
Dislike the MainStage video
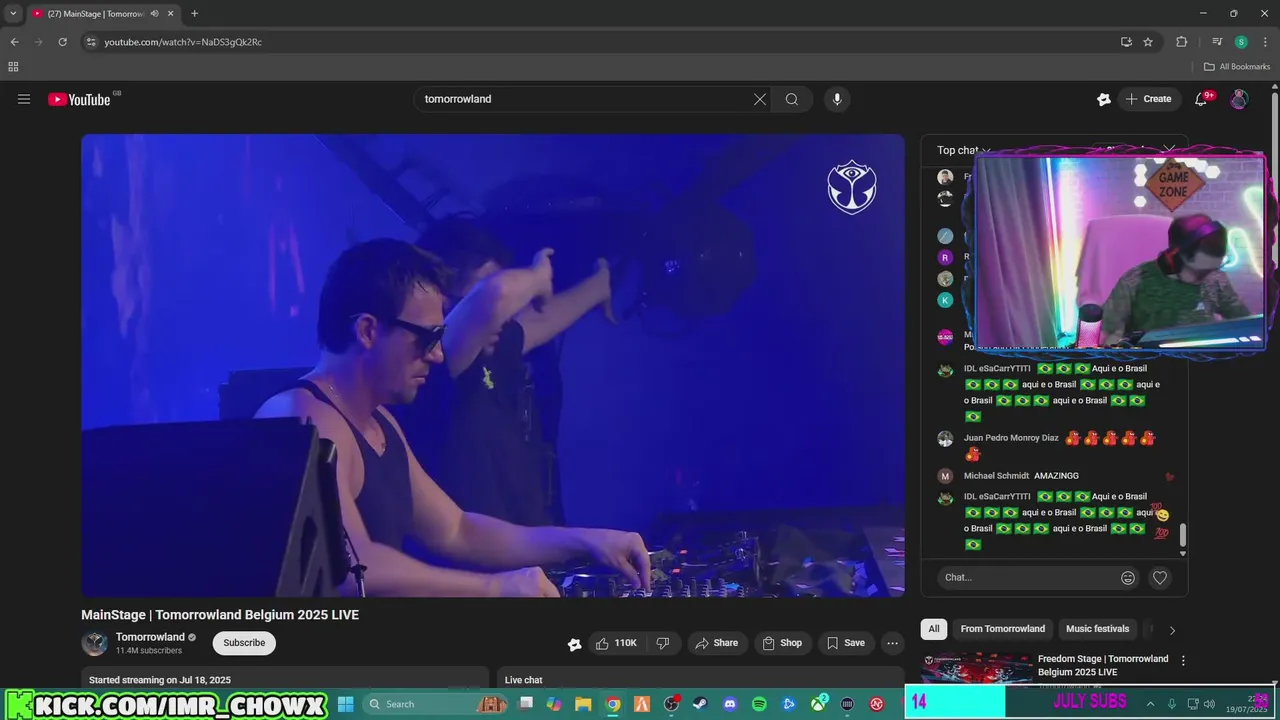pyautogui.click(x=663, y=643)
